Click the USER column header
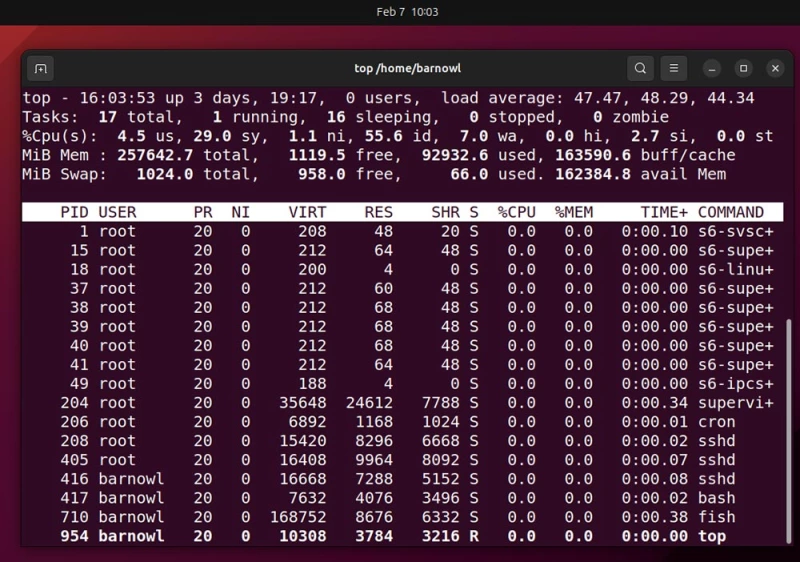Screen dimensions: 800x562 click(x=117, y=212)
